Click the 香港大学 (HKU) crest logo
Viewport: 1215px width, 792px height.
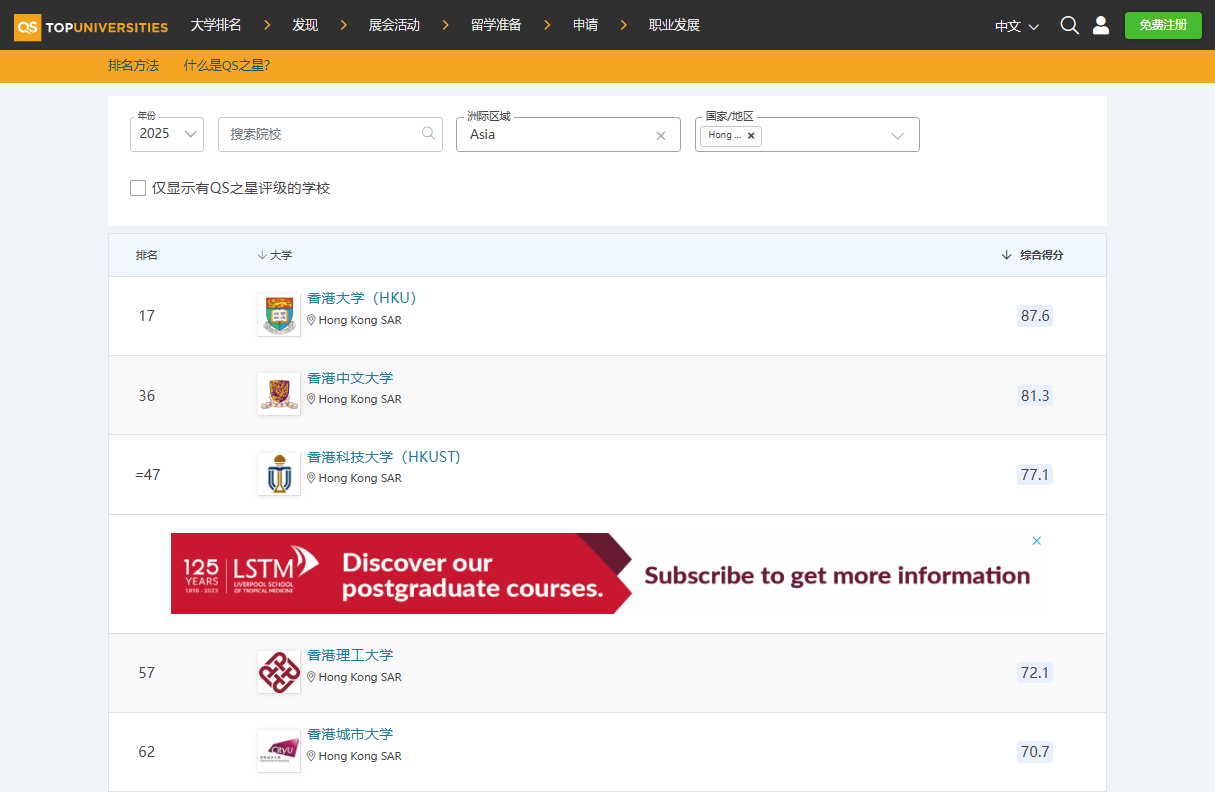(278, 315)
